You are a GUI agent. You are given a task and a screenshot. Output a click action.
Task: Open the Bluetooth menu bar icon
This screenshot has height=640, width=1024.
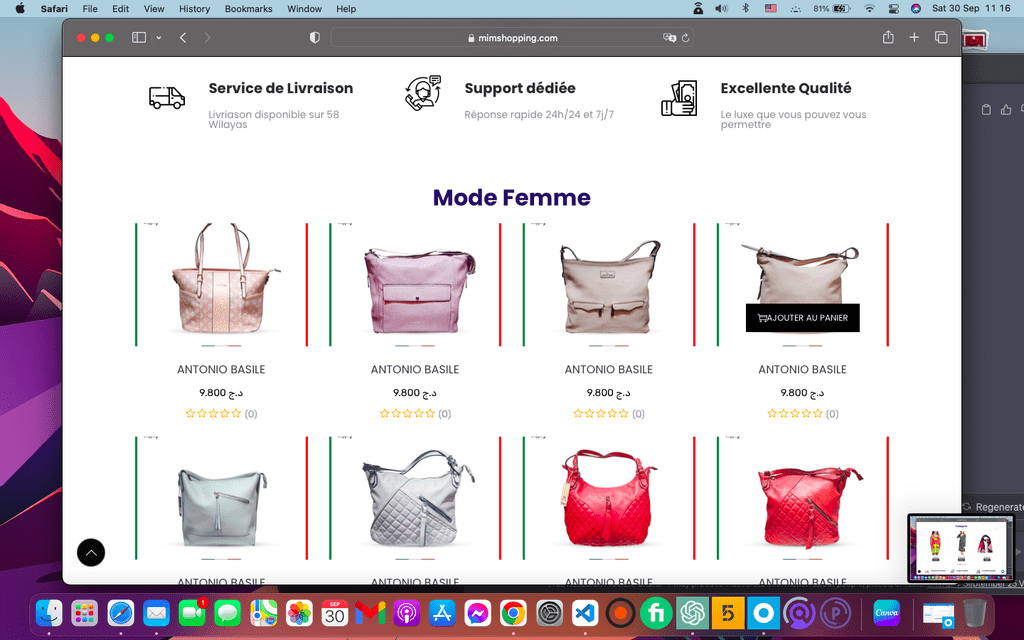745,8
